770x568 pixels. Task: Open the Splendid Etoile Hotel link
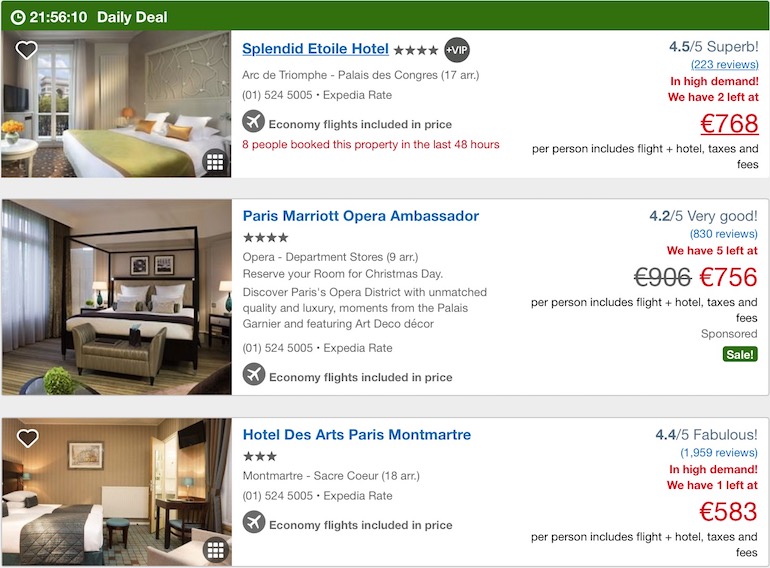(x=315, y=48)
